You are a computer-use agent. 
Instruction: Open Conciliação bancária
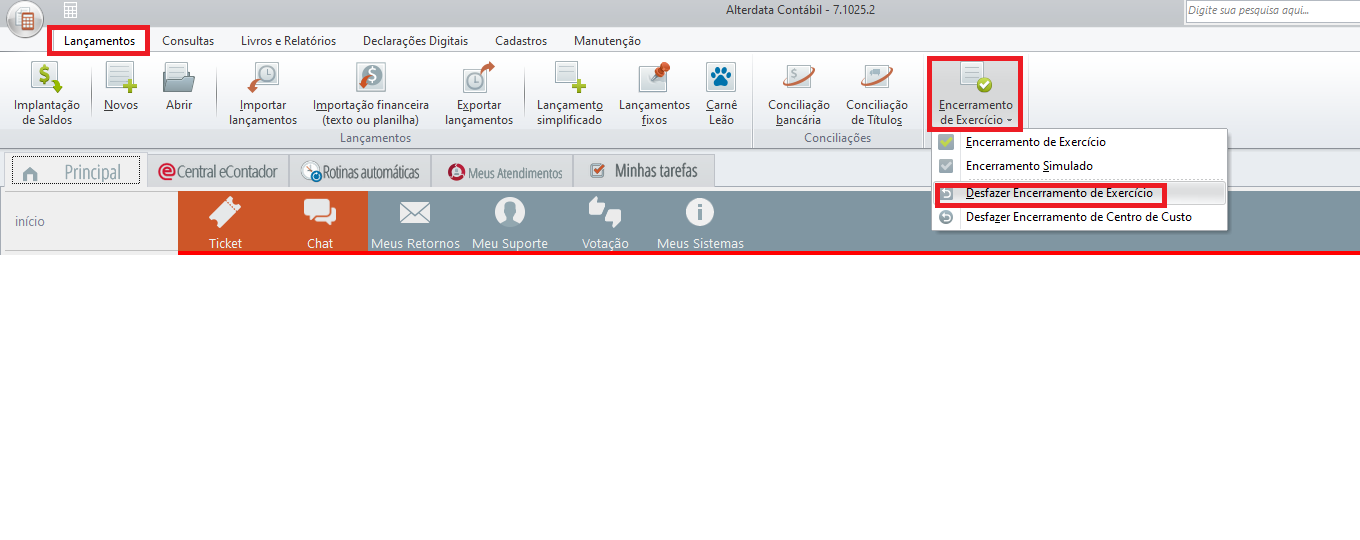pyautogui.click(x=799, y=94)
